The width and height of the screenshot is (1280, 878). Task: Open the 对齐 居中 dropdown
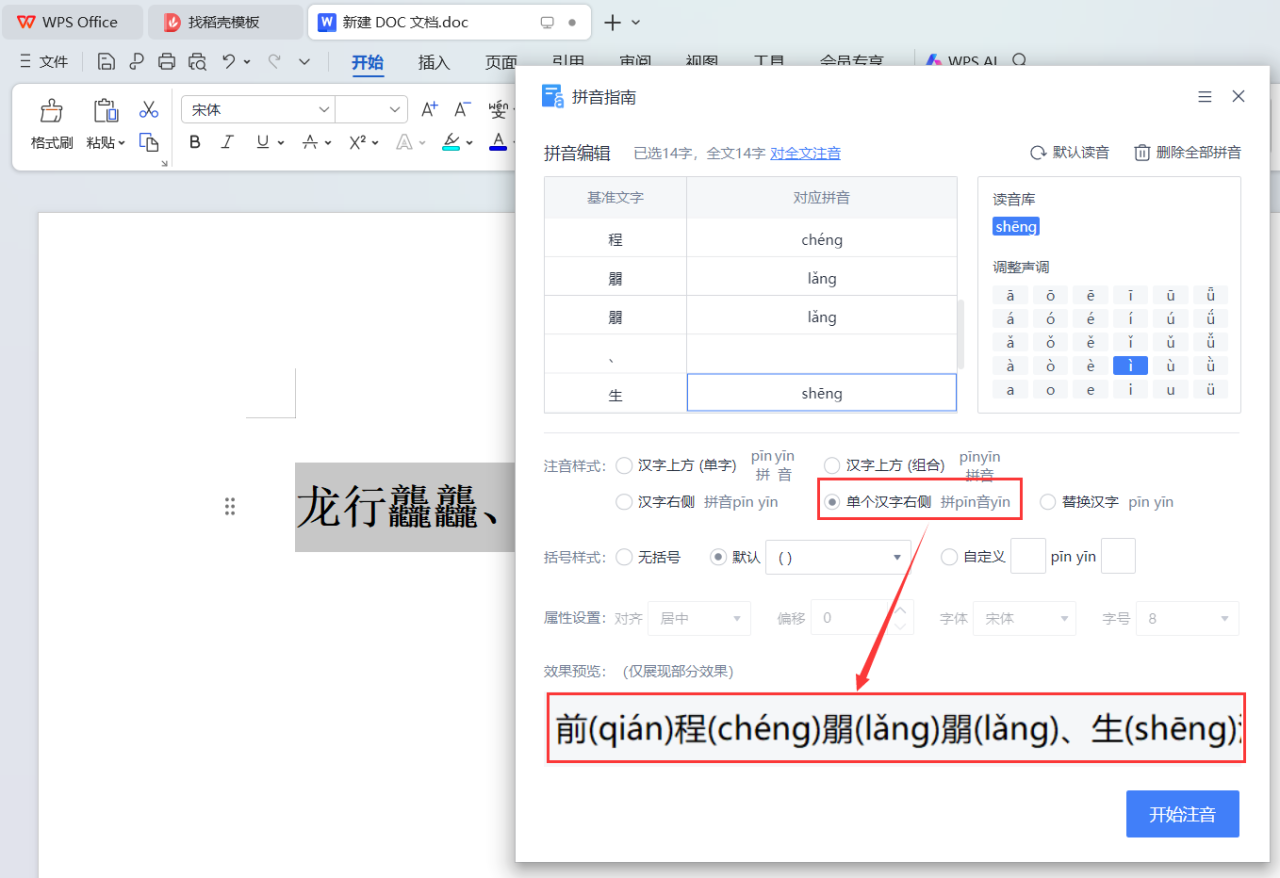(699, 618)
